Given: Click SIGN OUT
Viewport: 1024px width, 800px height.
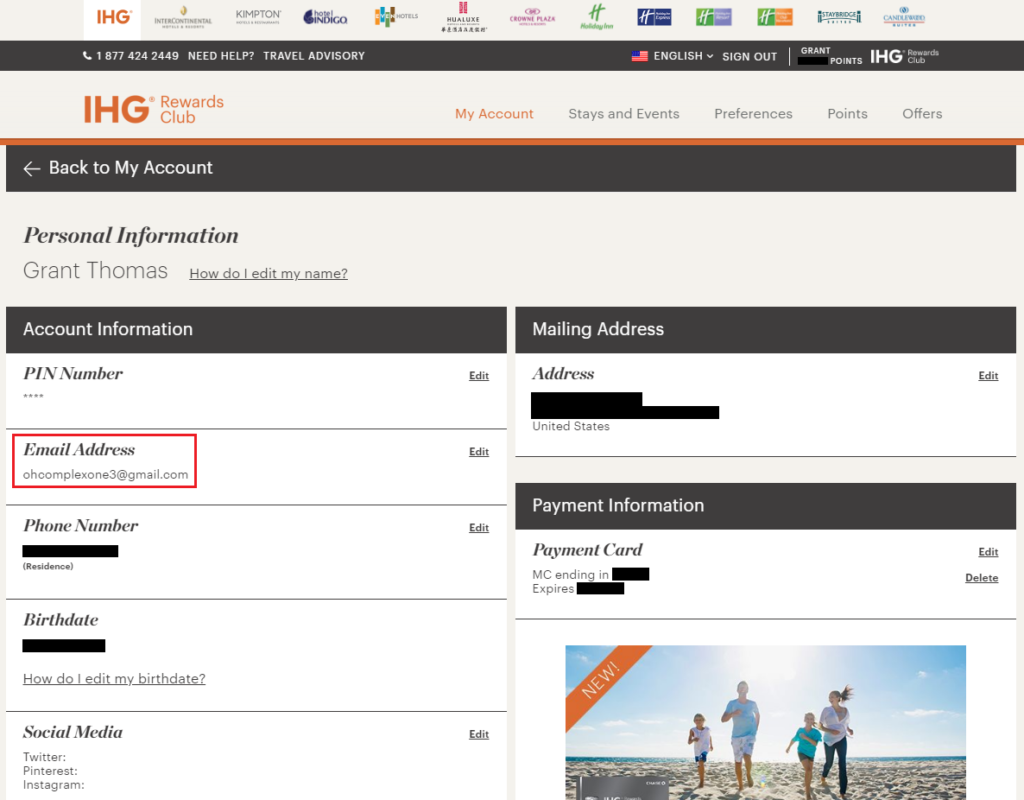Looking at the screenshot, I should click(749, 56).
